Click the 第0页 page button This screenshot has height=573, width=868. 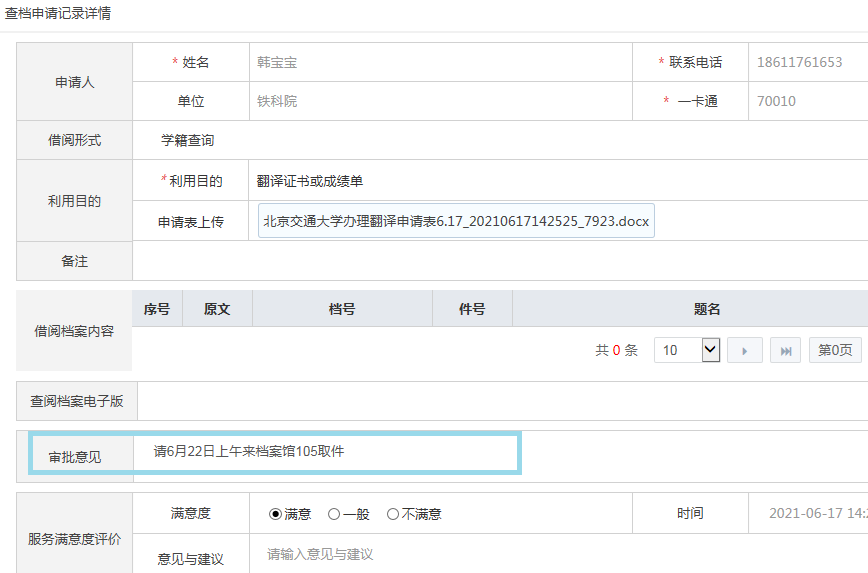point(834,350)
